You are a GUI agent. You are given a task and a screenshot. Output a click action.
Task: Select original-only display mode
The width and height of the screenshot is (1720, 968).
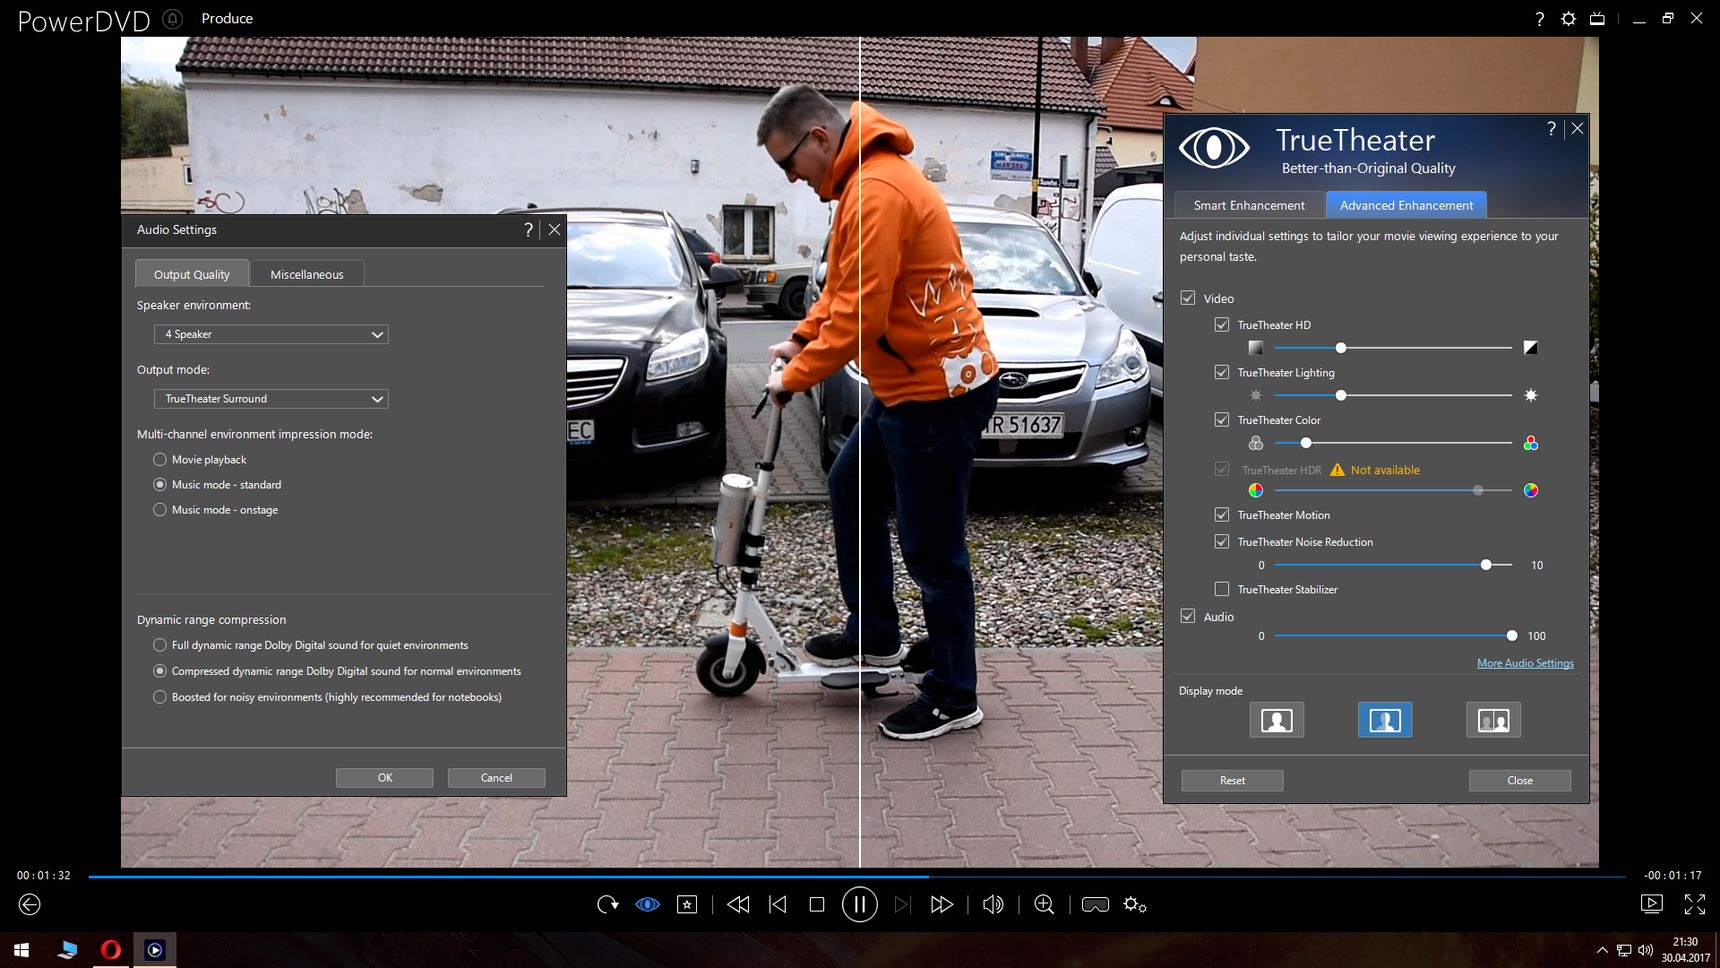click(1277, 720)
